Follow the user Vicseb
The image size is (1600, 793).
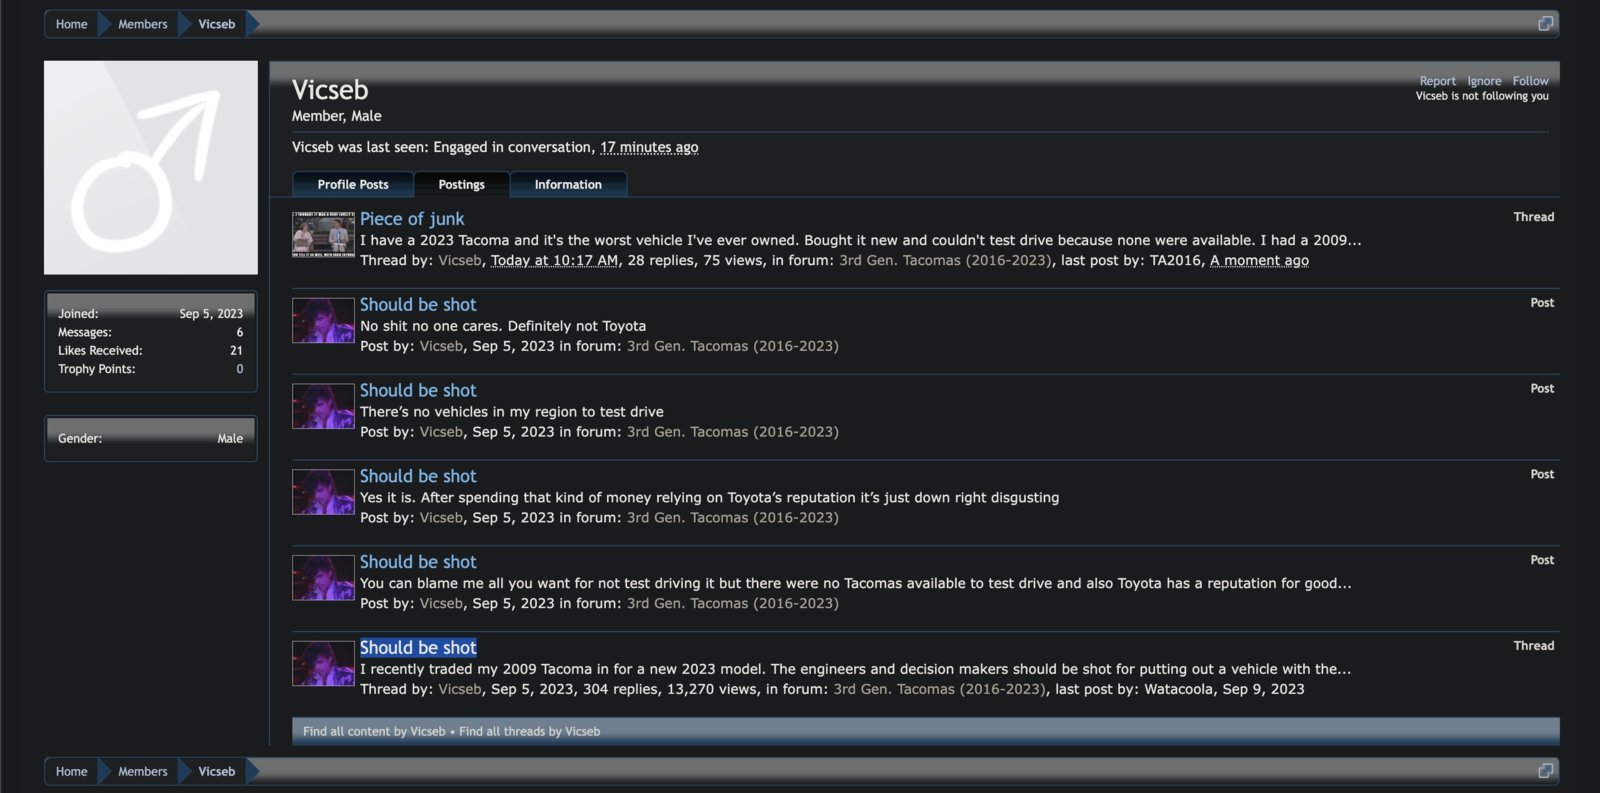1530,81
